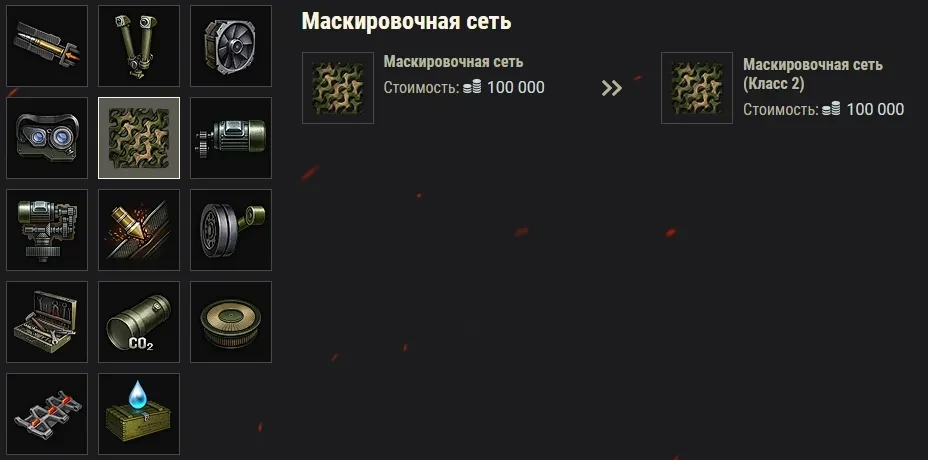This screenshot has width=928, height=460.
Task: Click the double-chevron conversion arrow
Action: [612, 88]
